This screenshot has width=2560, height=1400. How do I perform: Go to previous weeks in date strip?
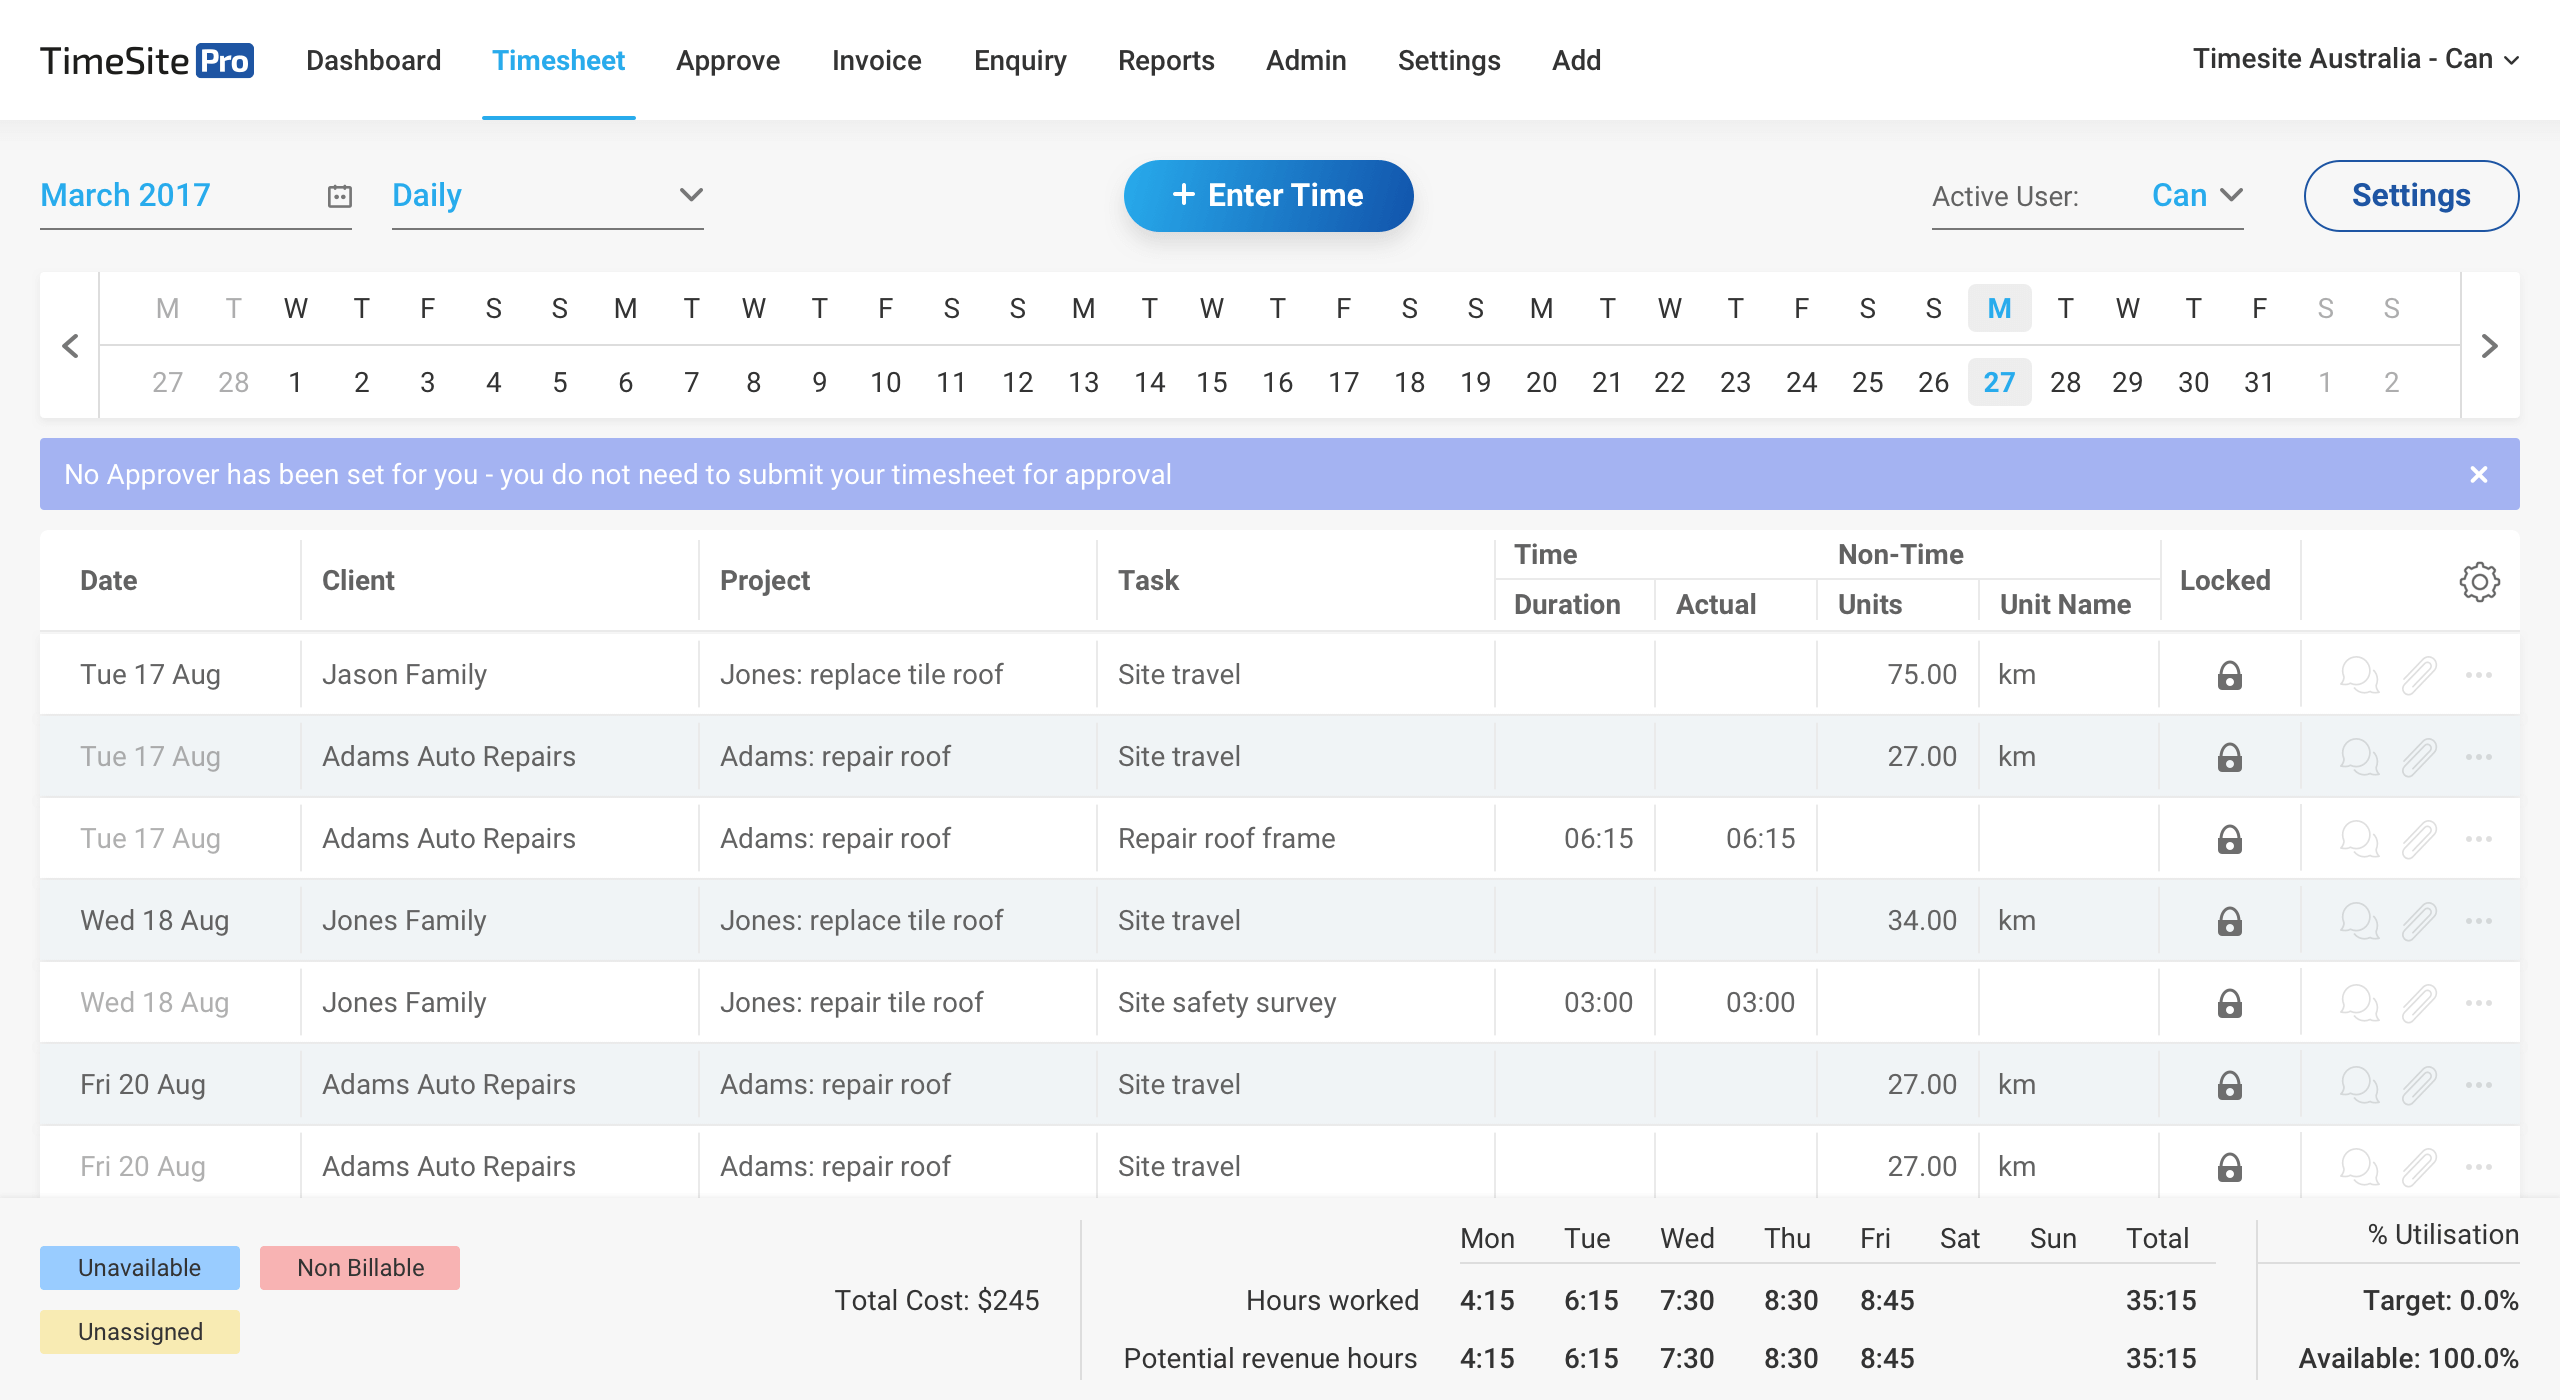pyautogui.click(x=70, y=346)
